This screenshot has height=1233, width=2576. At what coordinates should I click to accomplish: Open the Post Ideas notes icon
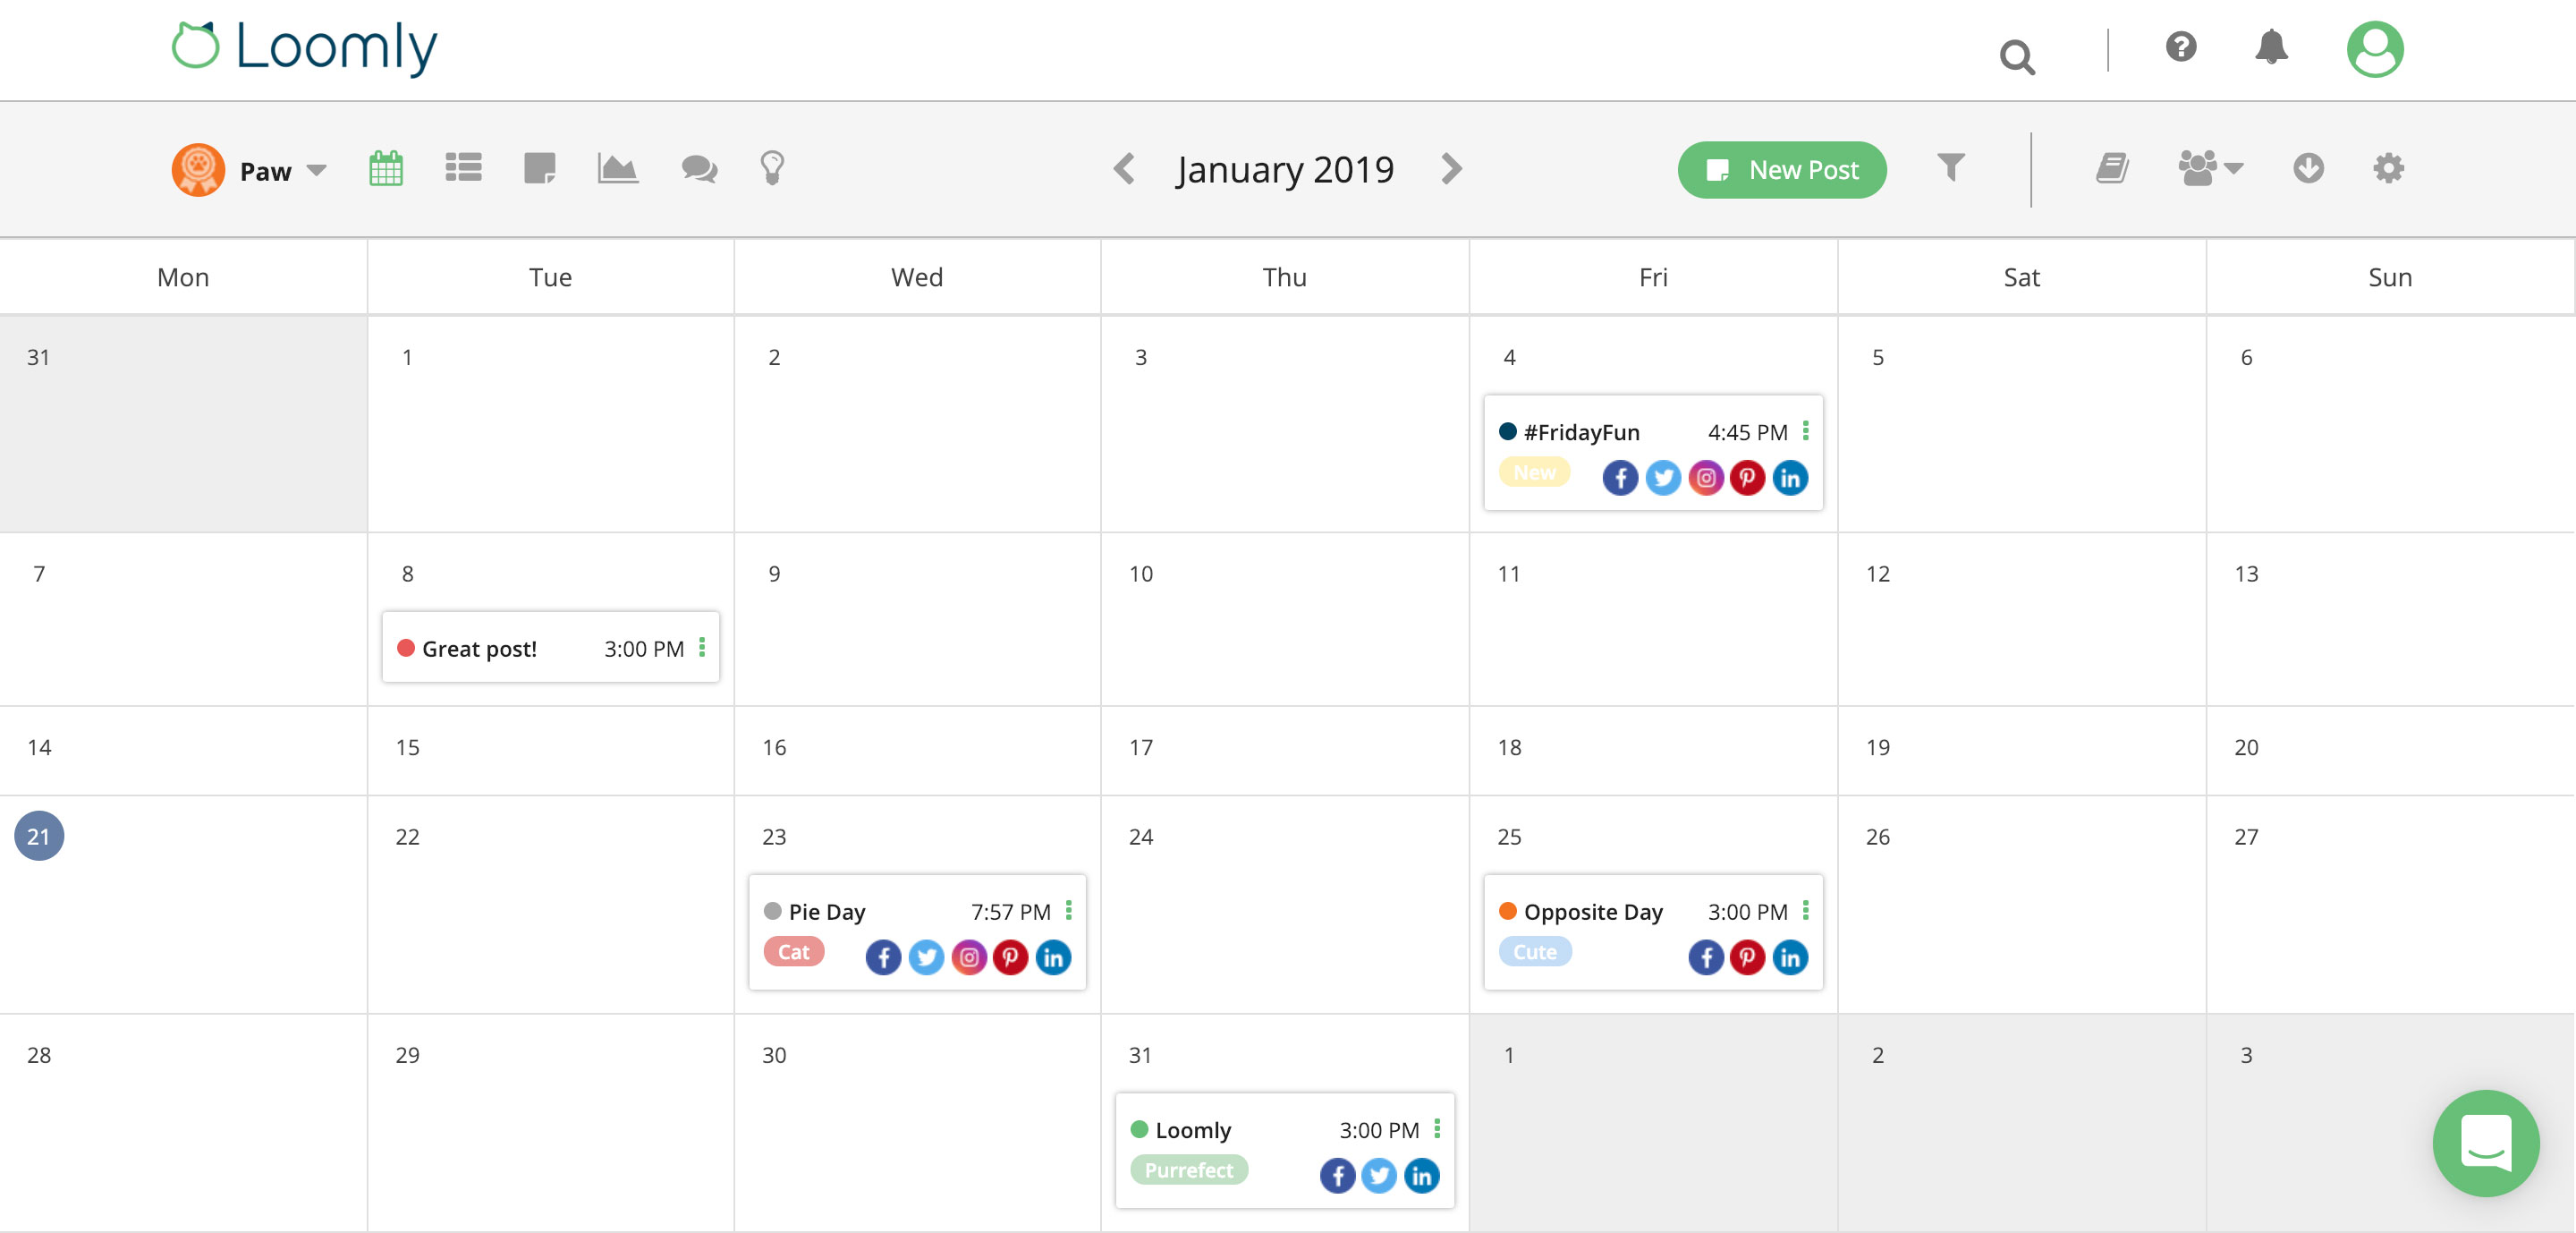pyautogui.click(x=539, y=168)
